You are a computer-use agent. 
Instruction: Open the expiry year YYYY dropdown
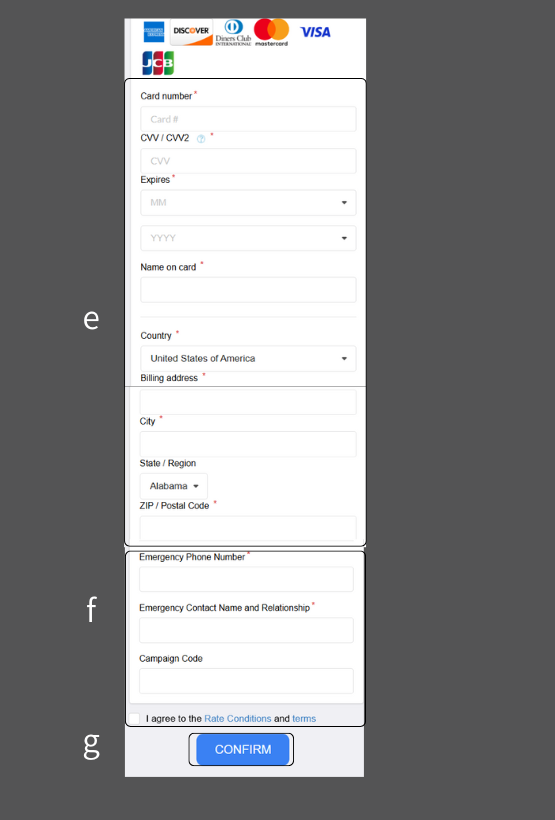click(248, 238)
